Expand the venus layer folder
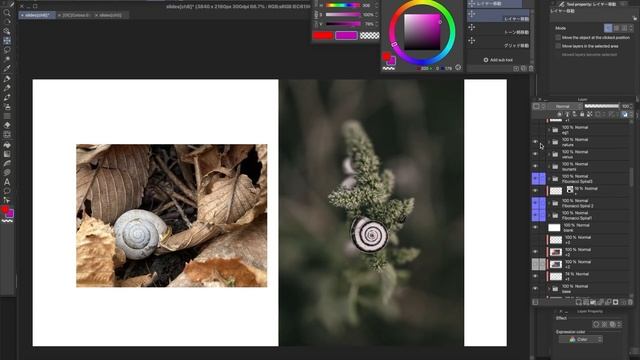 [549, 154]
